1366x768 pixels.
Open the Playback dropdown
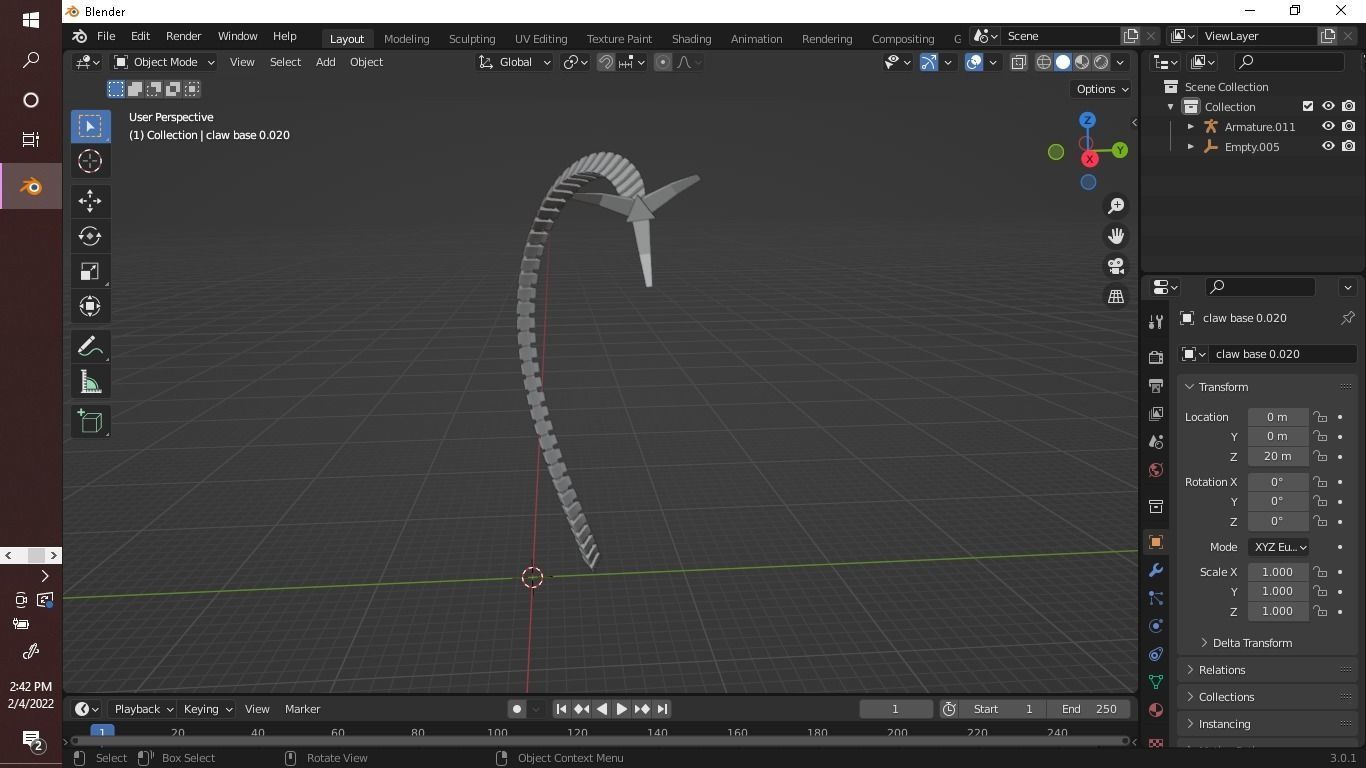coord(142,709)
